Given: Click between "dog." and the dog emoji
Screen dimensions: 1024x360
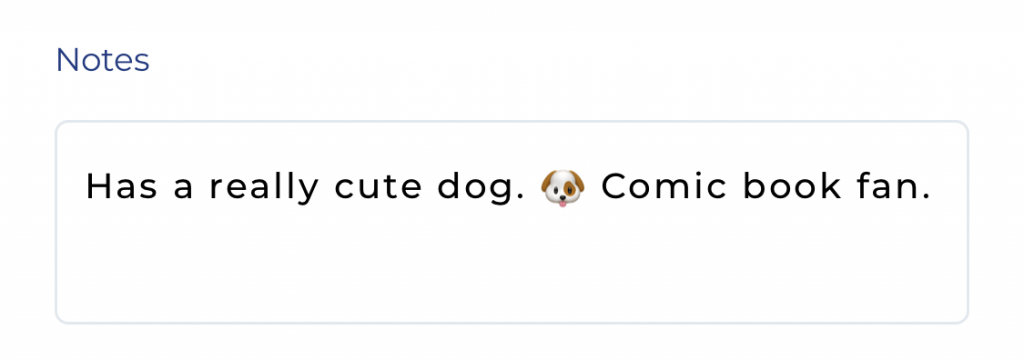Looking at the screenshot, I should [534, 188].
